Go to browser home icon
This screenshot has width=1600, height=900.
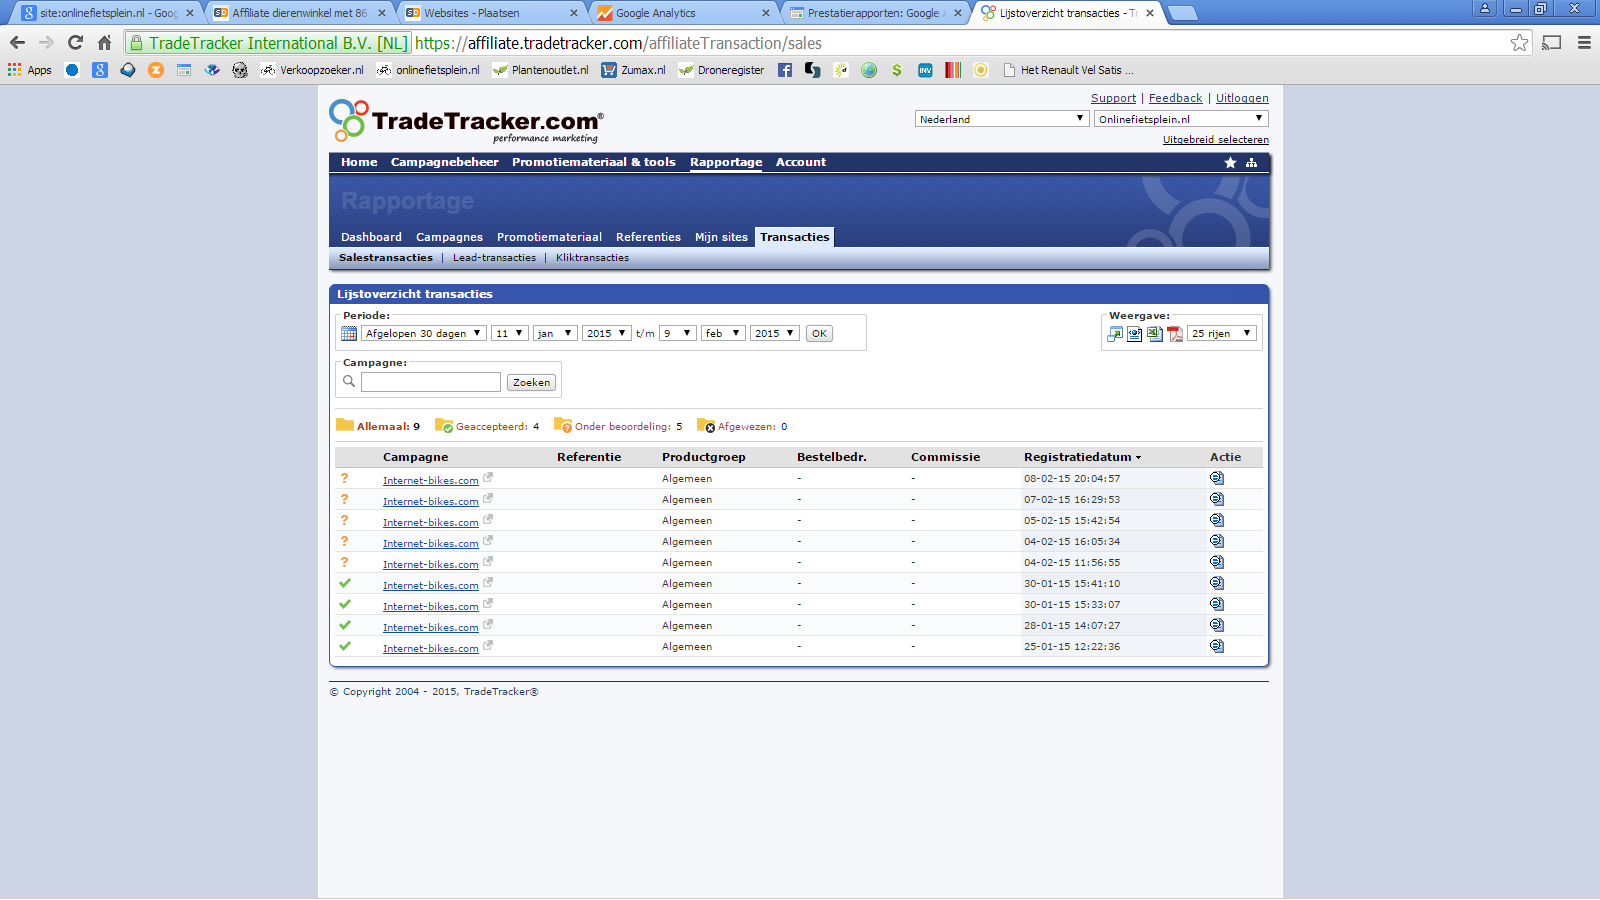(104, 42)
